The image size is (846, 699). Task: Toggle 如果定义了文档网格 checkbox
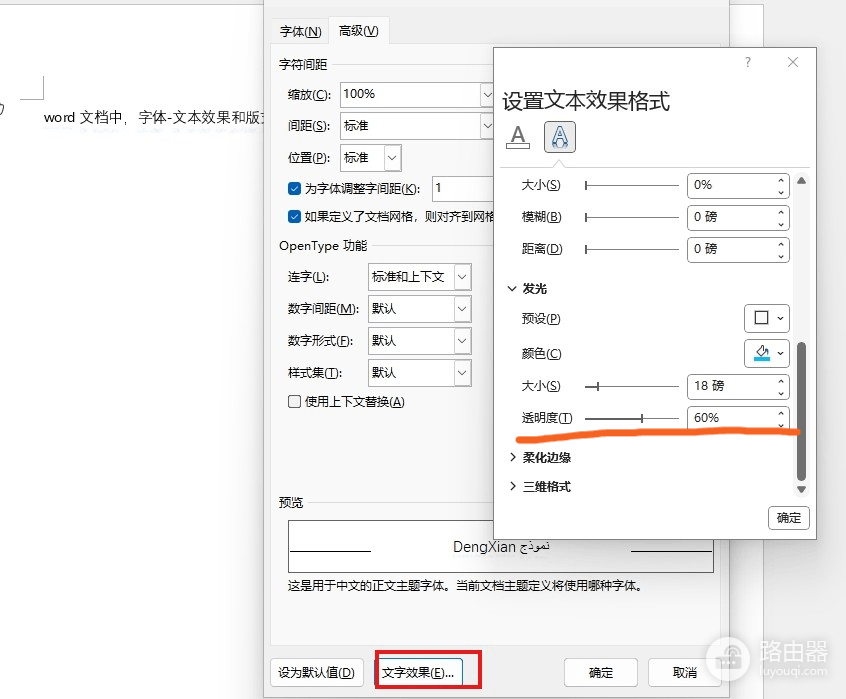[294, 216]
